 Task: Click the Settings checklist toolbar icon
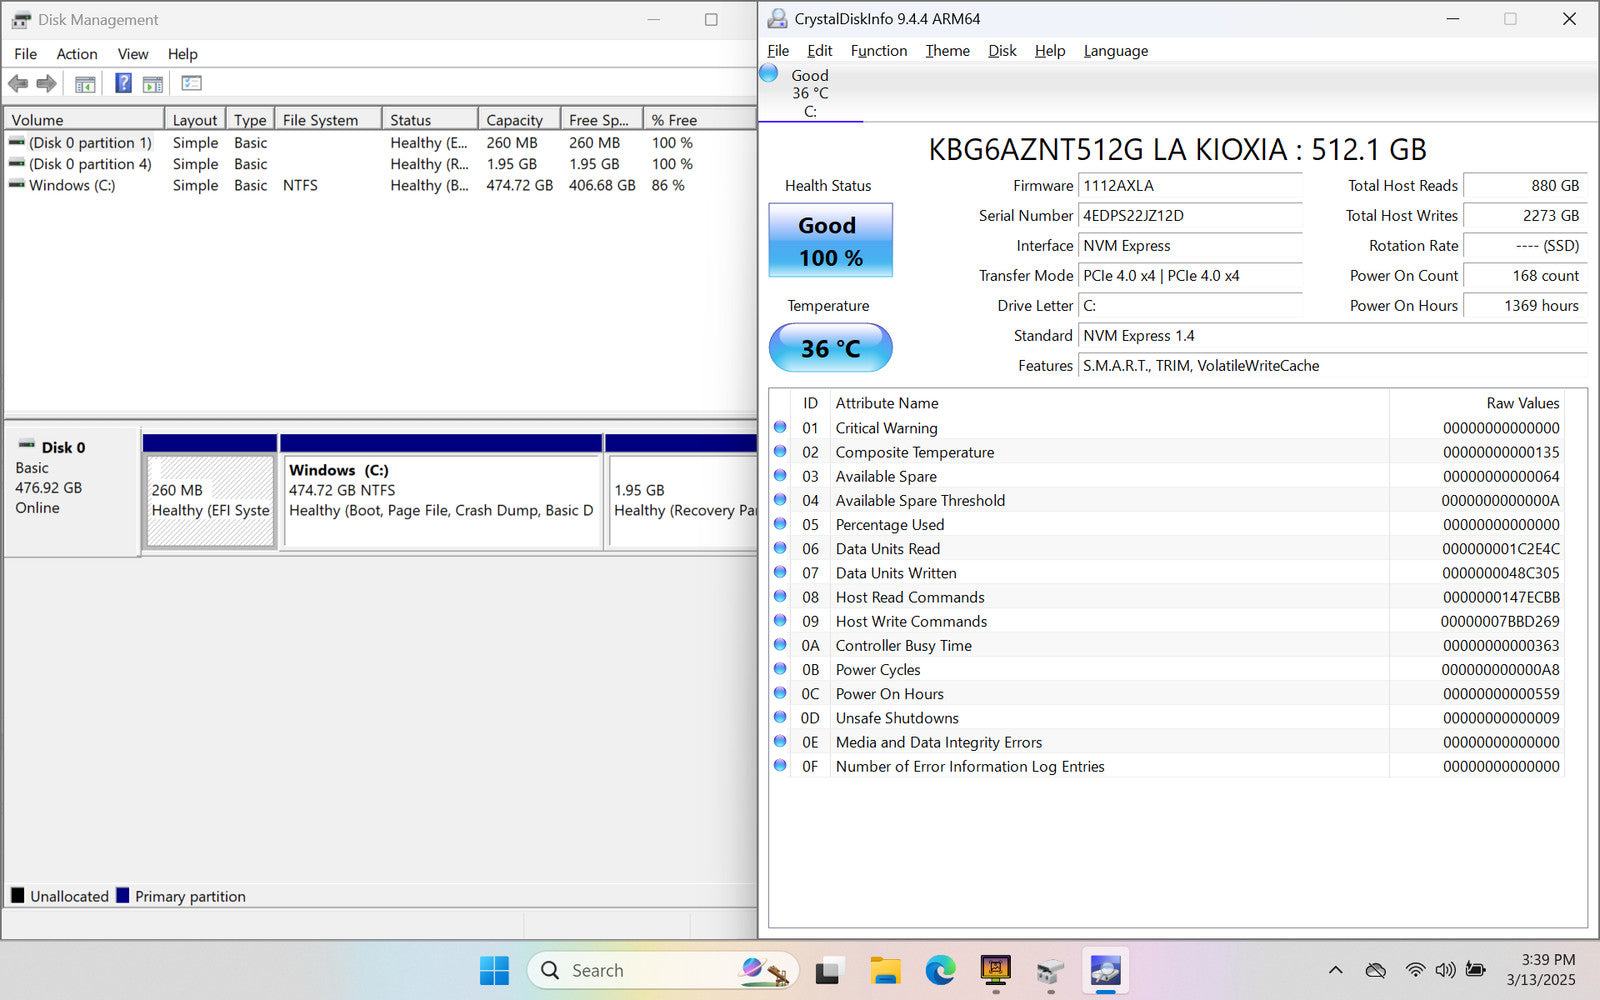point(191,83)
